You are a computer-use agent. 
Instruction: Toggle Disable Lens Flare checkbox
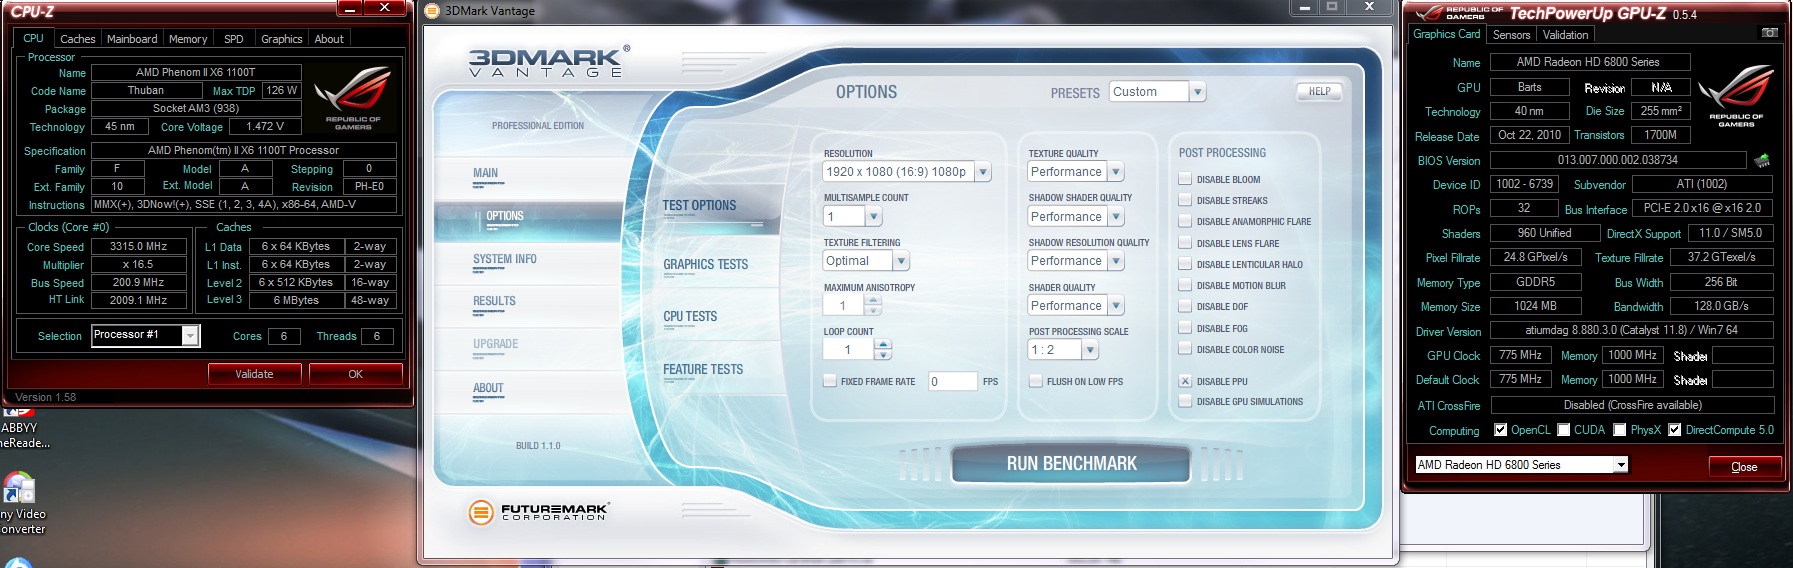coord(1185,243)
